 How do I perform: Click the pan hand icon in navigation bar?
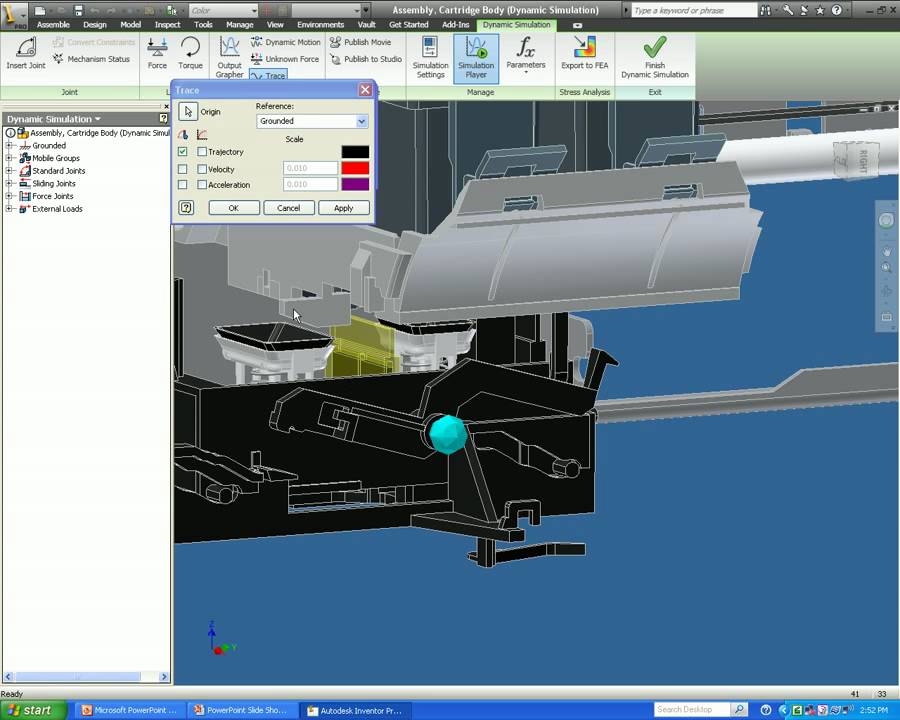click(886, 250)
